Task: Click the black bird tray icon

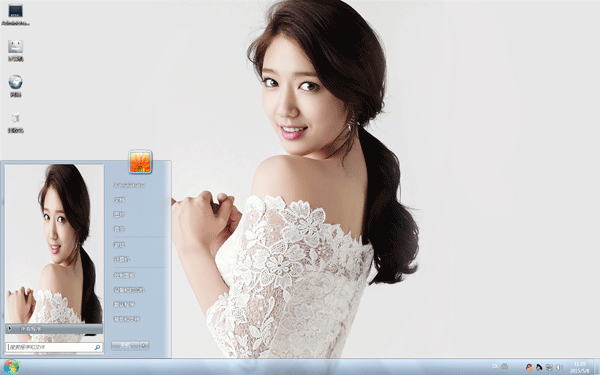Action: [x=539, y=367]
